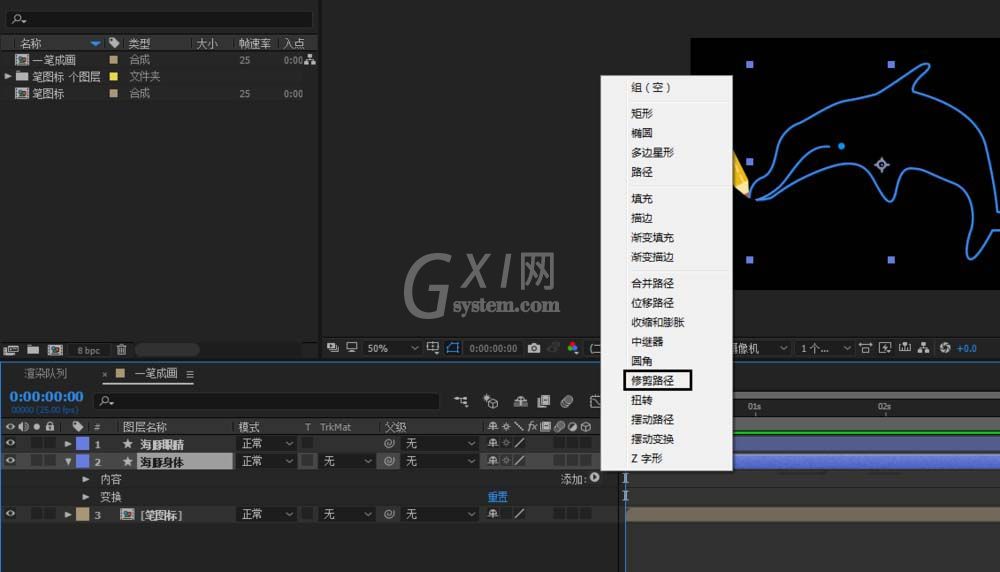Image resolution: width=1000 pixels, height=572 pixels.
Task: Toggle continuous rasterize switch for 海豚身体
Action: pyautogui.click(x=506, y=460)
